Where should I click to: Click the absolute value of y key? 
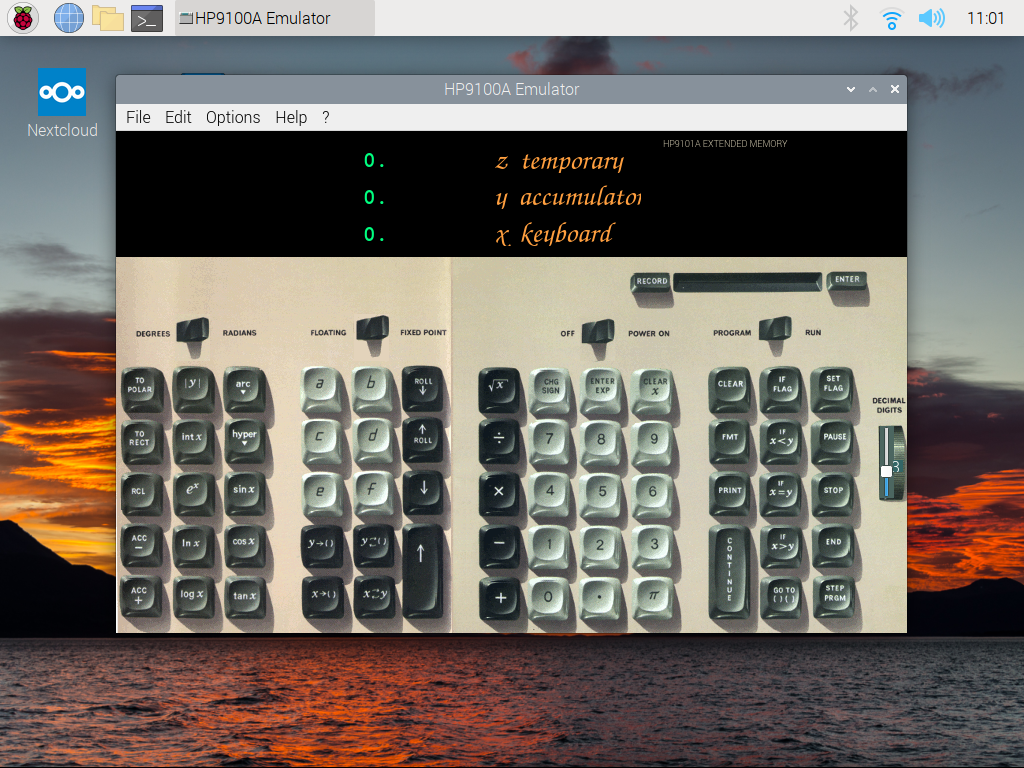click(x=193, y=387)
